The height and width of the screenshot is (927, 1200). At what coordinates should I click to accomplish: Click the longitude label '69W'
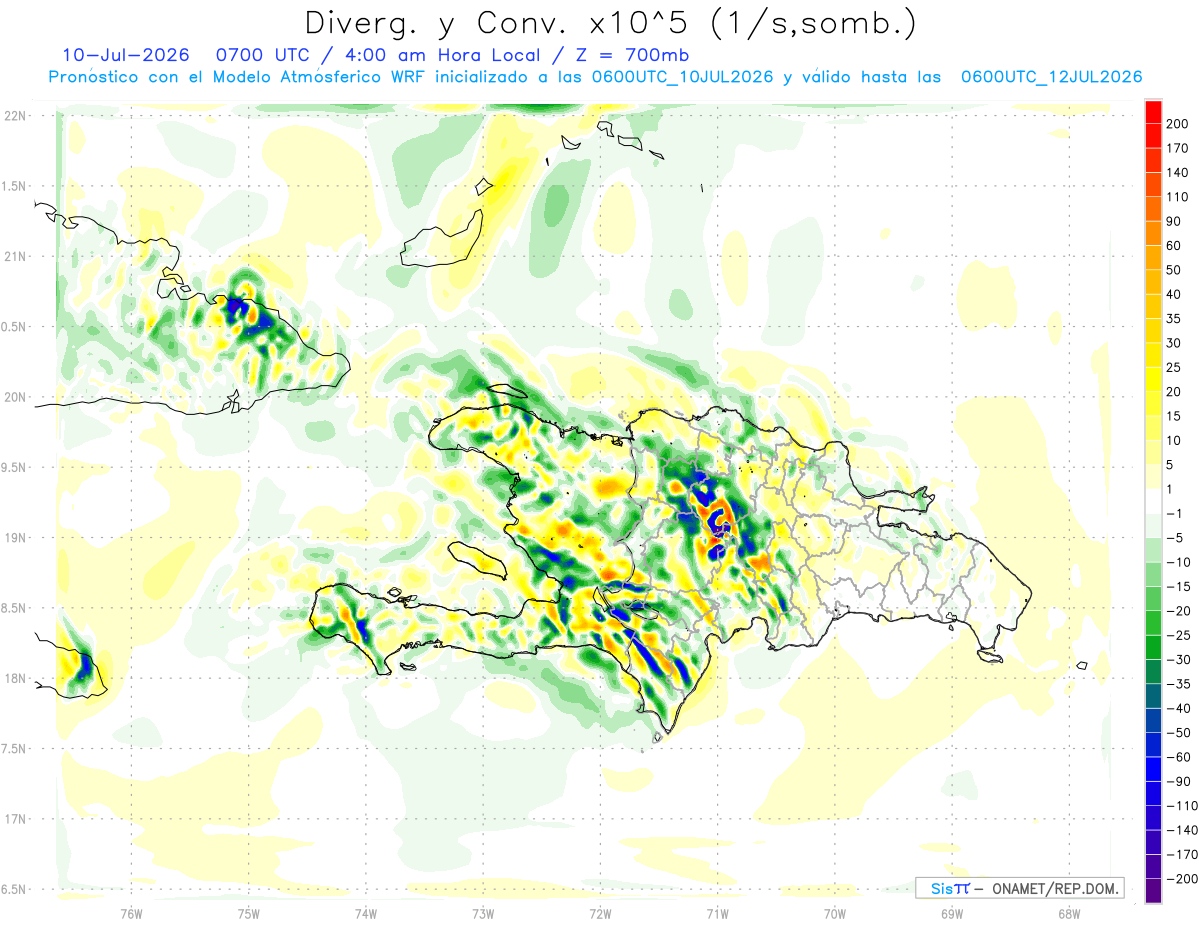pos(951,914)
